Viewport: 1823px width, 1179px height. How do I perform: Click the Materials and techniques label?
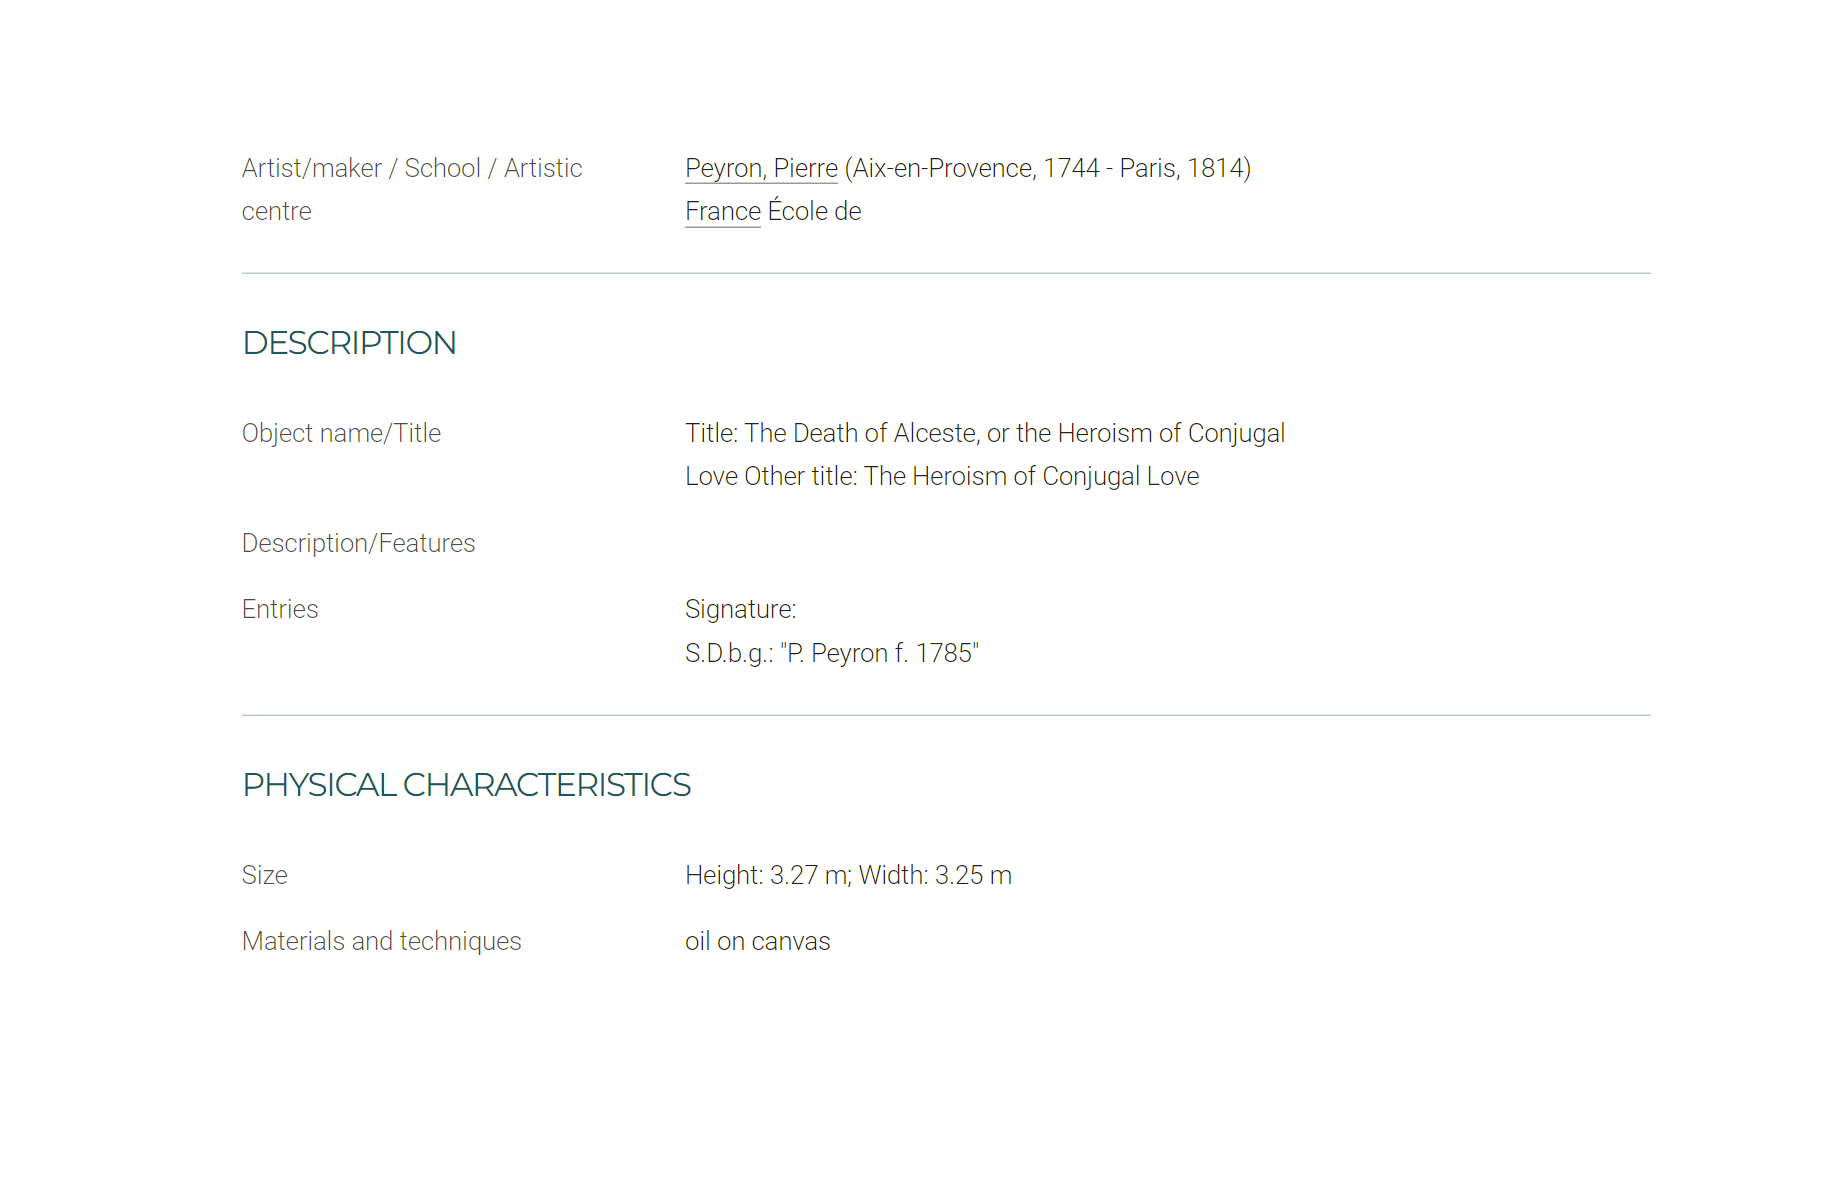382,941
